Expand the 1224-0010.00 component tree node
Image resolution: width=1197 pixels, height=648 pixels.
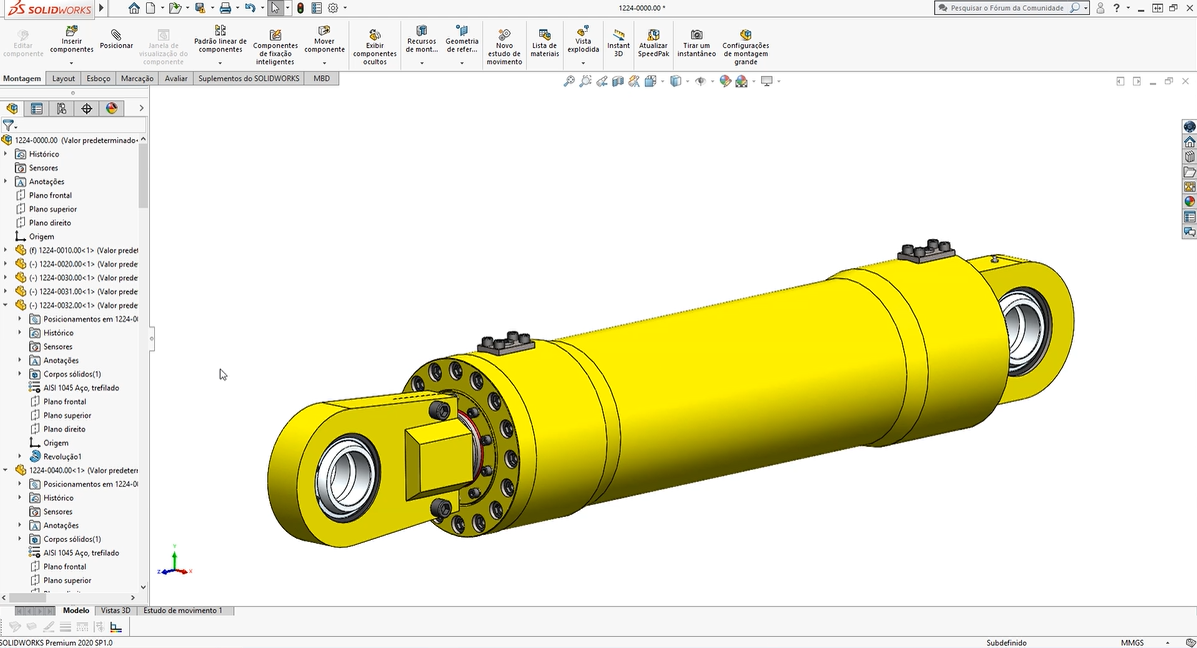click(6, 250)
